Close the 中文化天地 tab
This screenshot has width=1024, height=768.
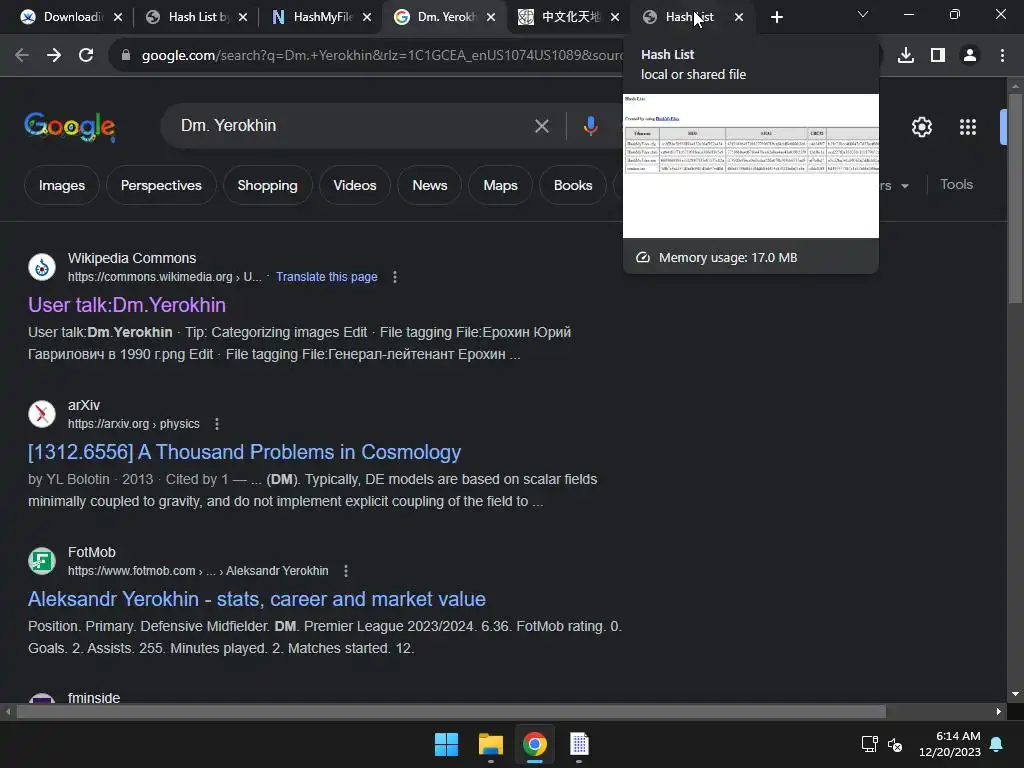click(615, 17)
